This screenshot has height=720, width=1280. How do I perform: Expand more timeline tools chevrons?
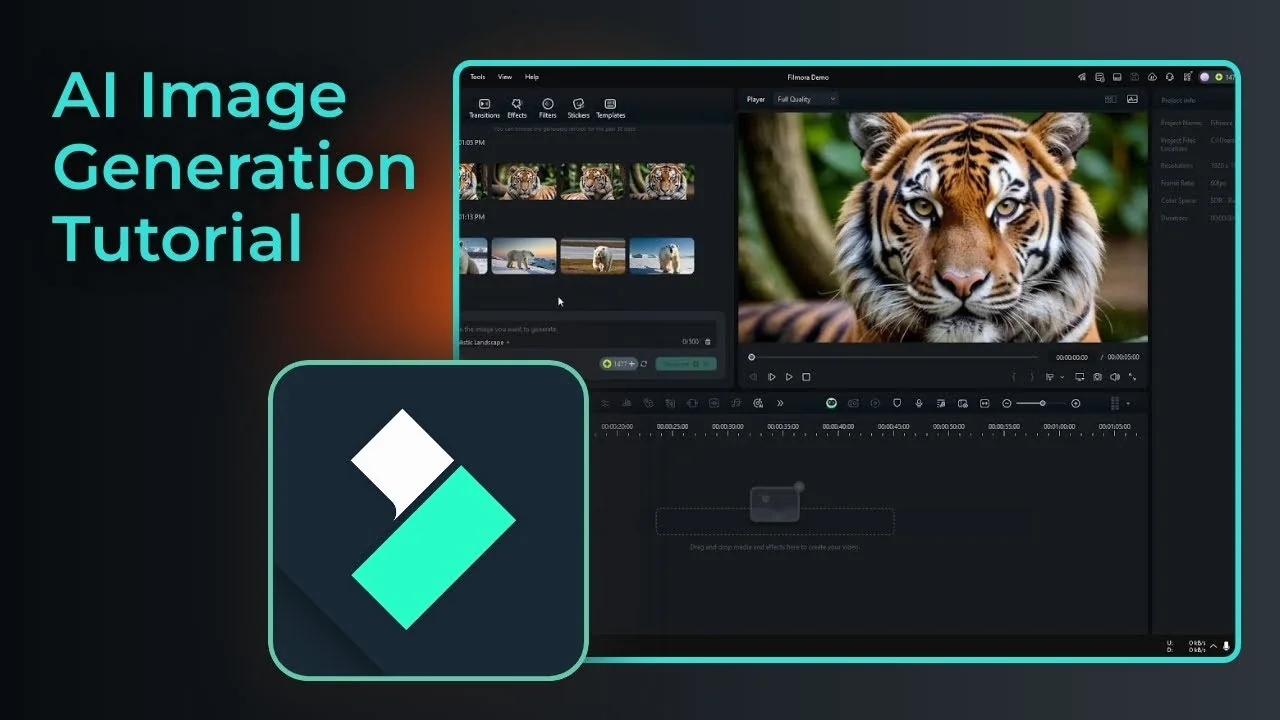780,403
